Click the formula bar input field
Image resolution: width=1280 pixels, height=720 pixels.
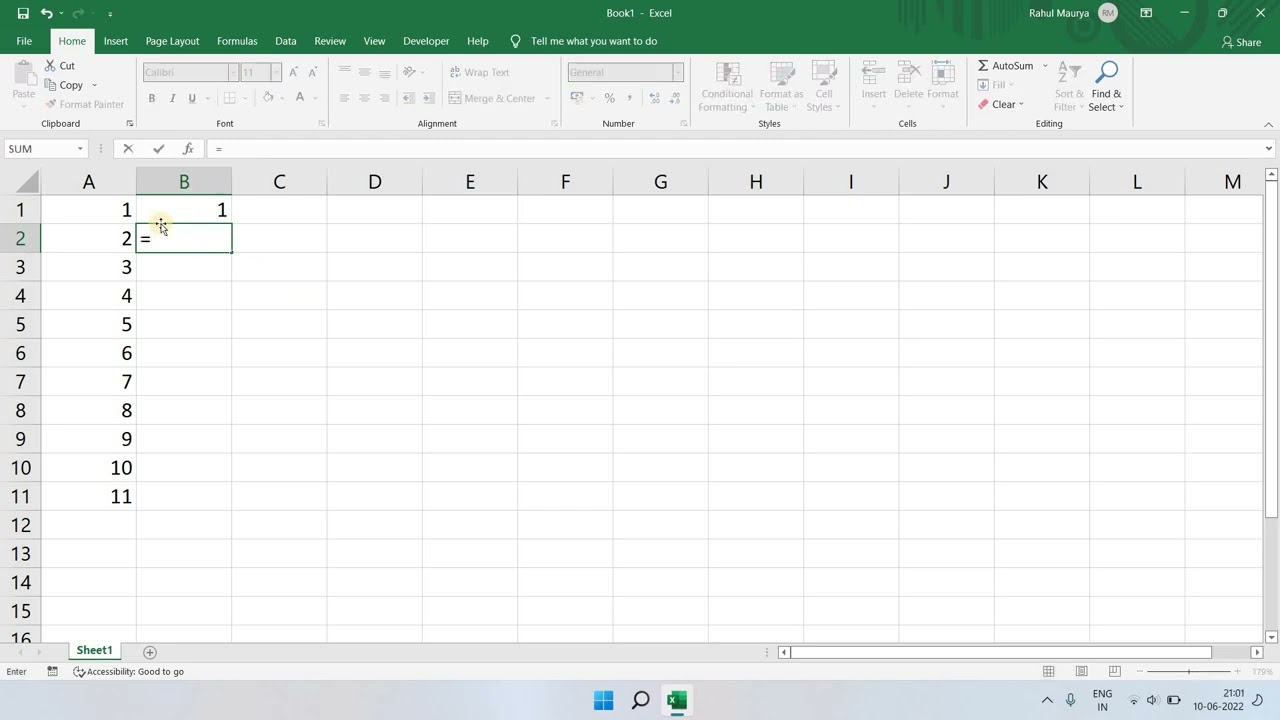click(x=735, y=148)
